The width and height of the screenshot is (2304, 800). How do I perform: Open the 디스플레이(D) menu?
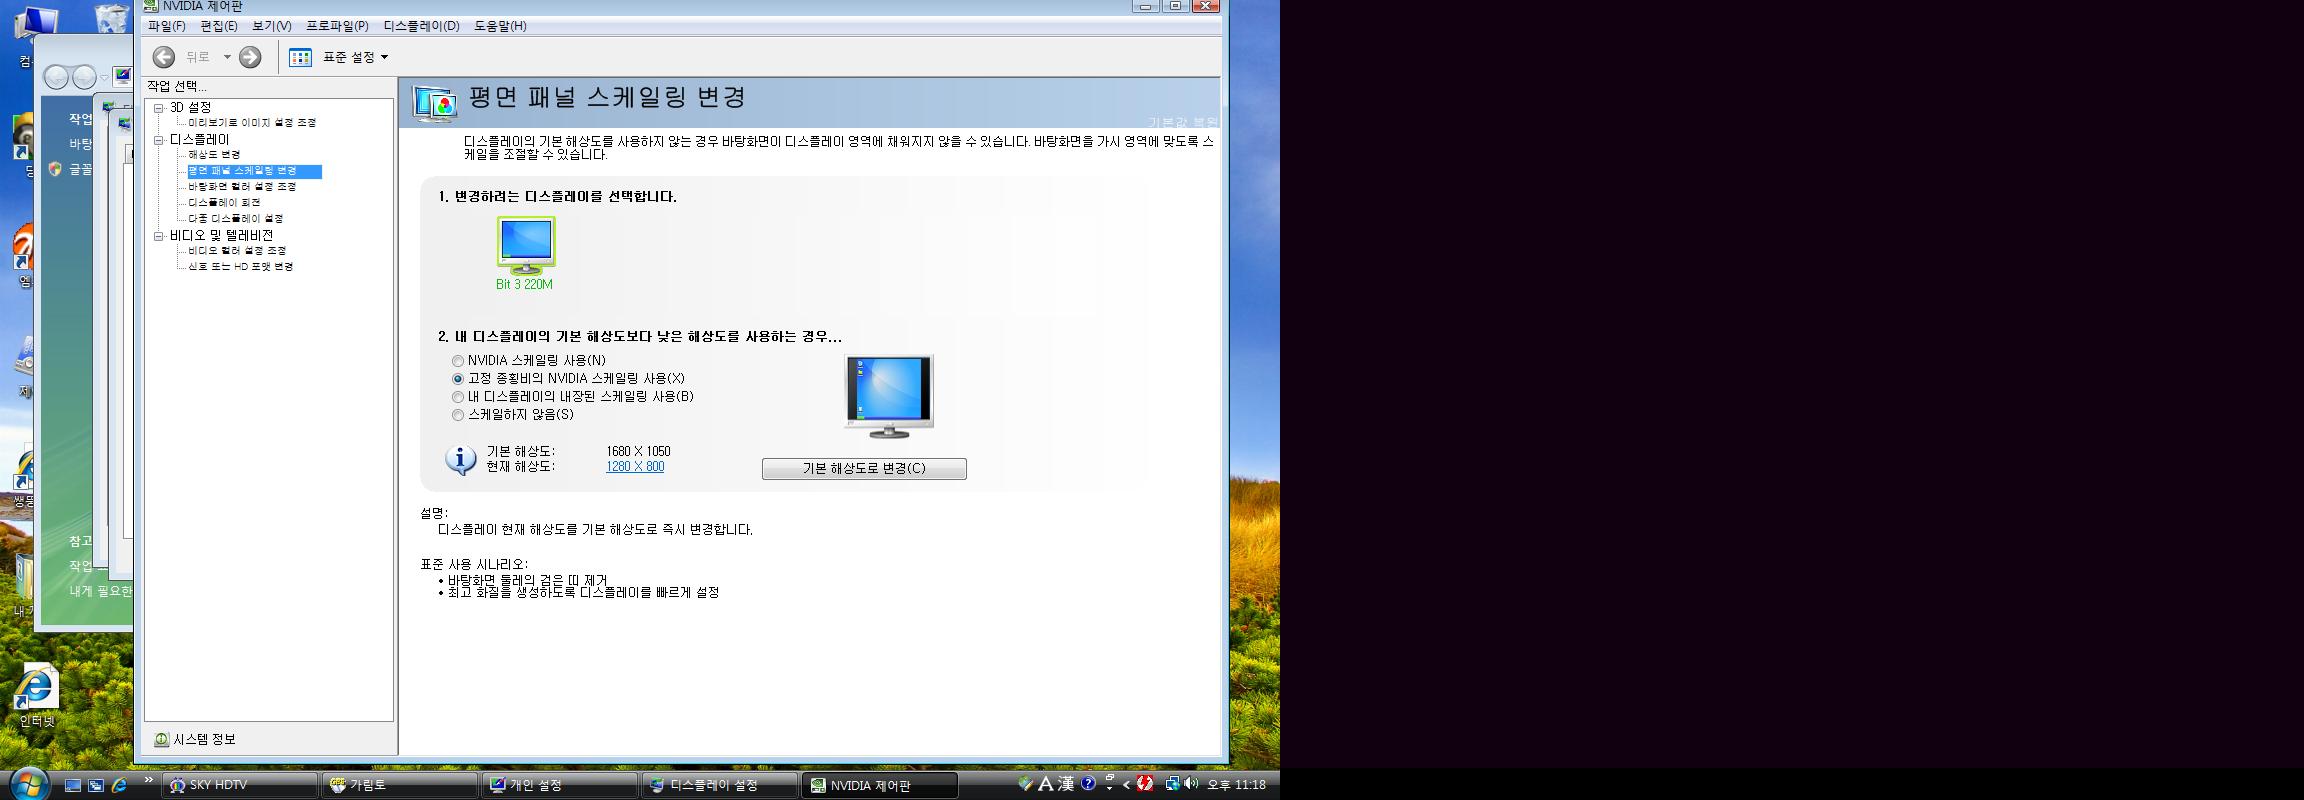[421, 26]
